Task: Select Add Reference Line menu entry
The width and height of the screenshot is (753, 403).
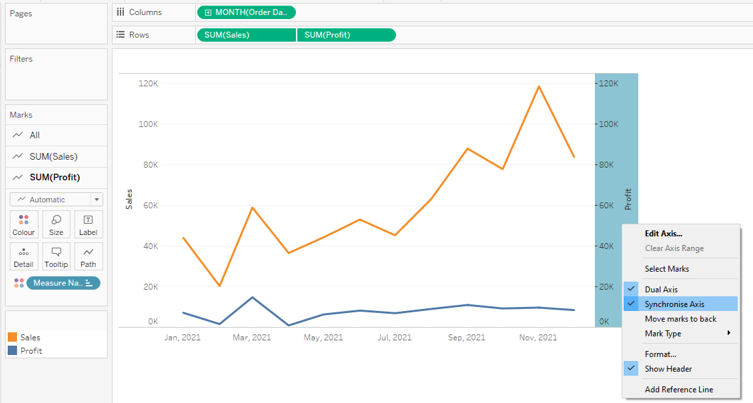Action: point(678,389)
